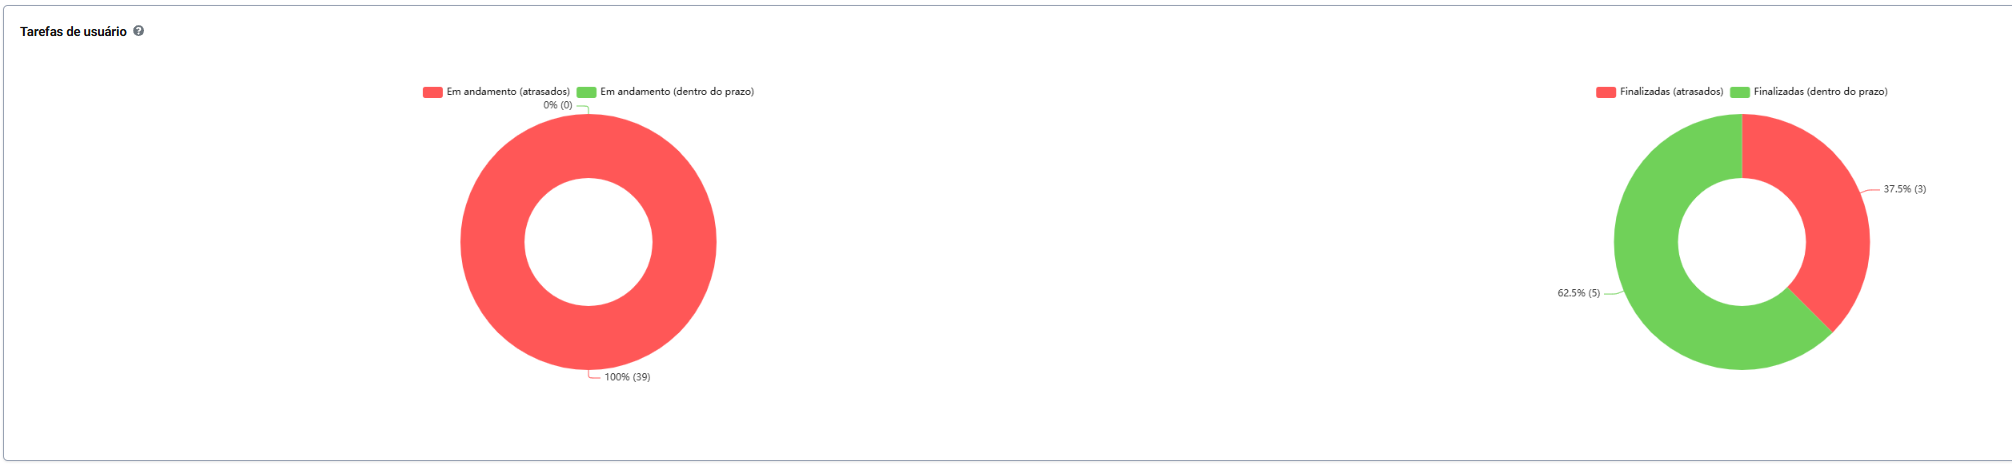Click red swatch for Finalizadas (atrasados)
Viewport: 2012px width, 466px height.
coord(1606,92)
